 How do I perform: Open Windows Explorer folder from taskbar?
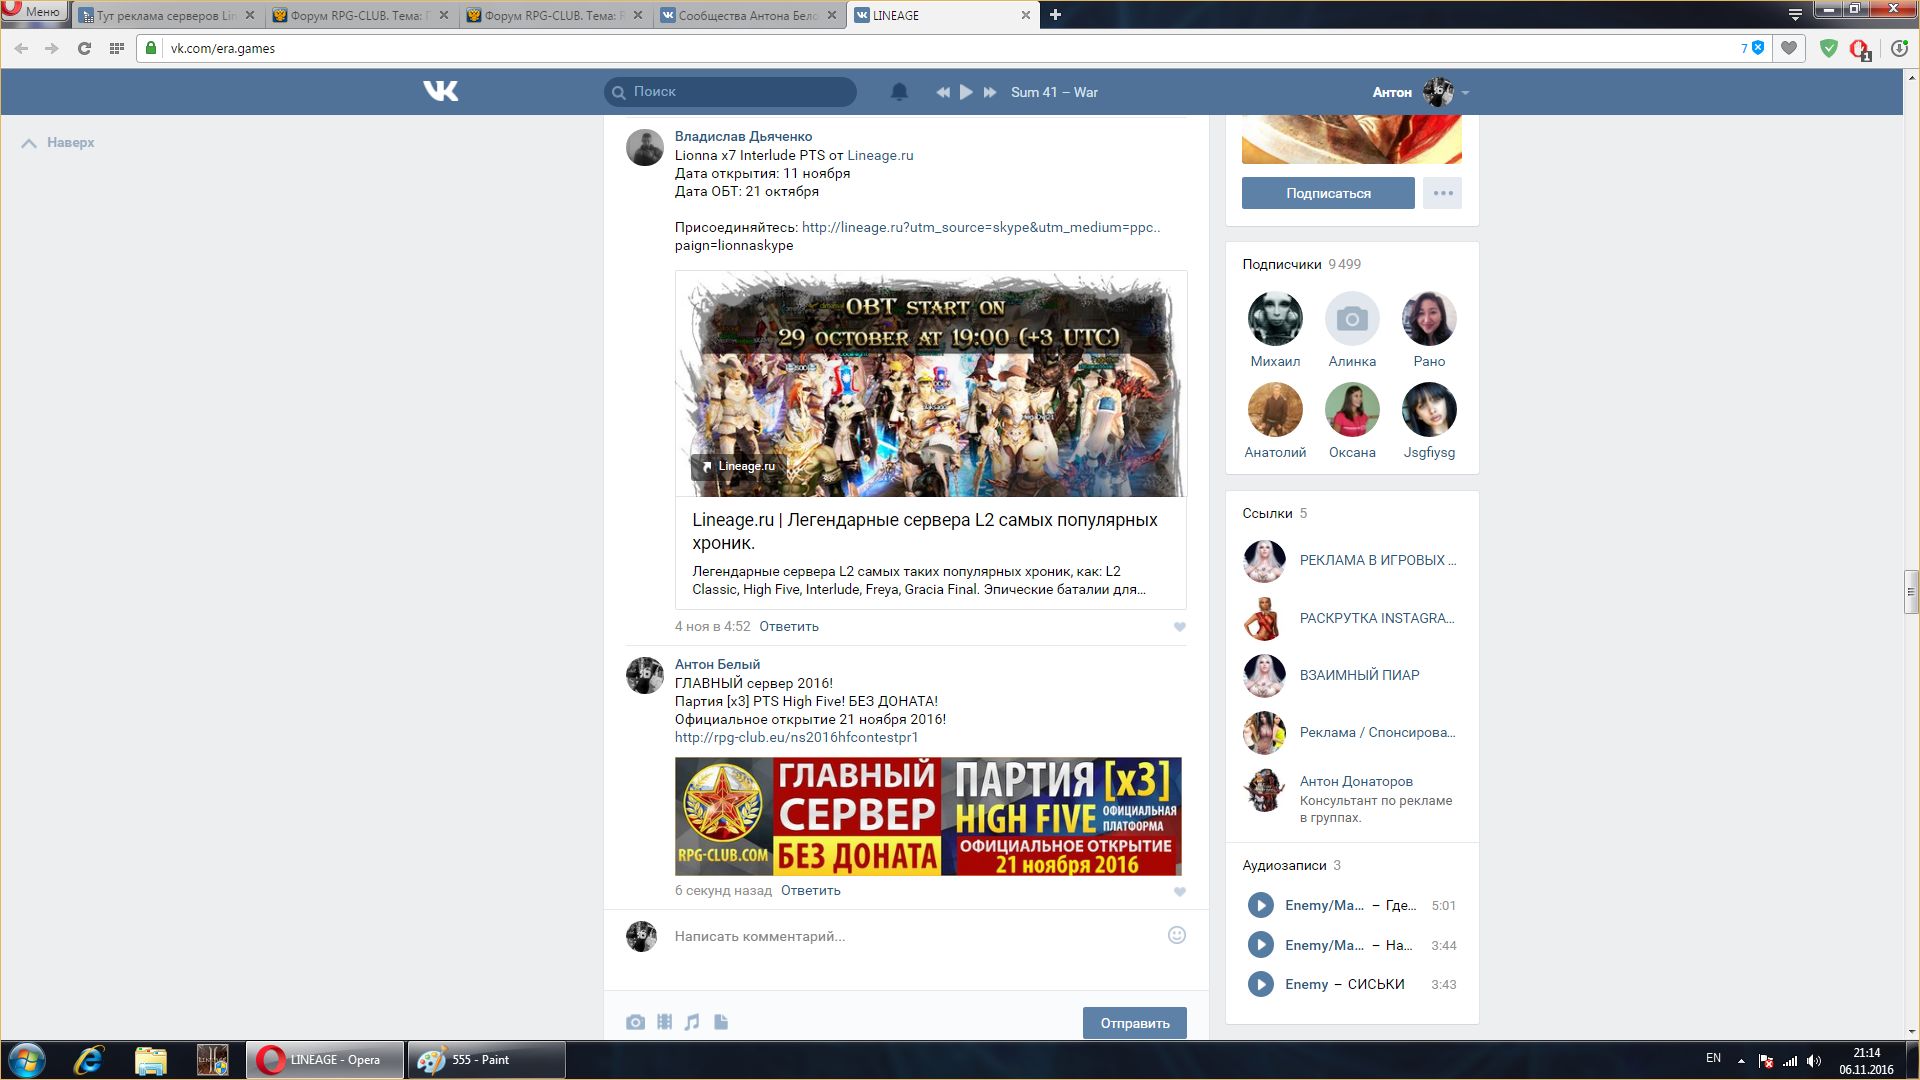click(150, 1060)
